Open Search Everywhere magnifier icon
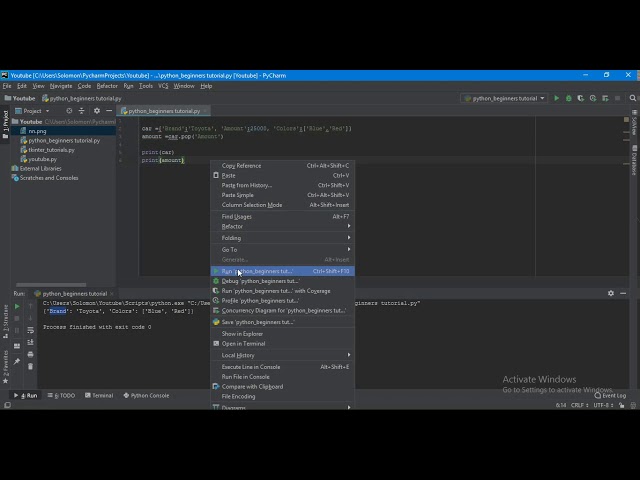 click(633, 98)
